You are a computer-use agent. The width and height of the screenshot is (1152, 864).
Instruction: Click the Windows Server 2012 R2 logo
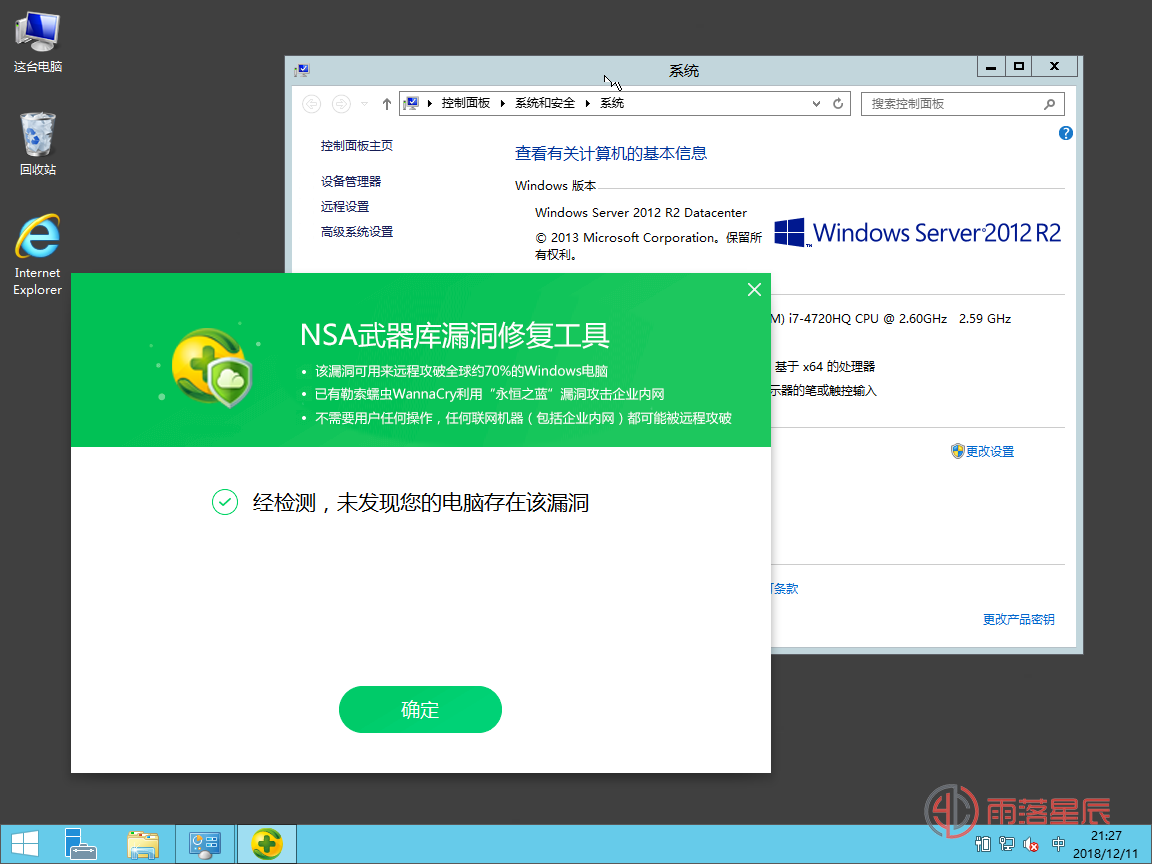(918, 233)
